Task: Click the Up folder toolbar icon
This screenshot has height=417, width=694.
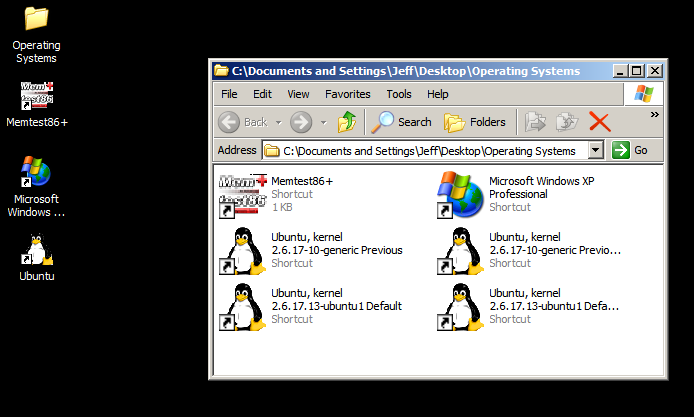Action: click(x=347, y=122)
